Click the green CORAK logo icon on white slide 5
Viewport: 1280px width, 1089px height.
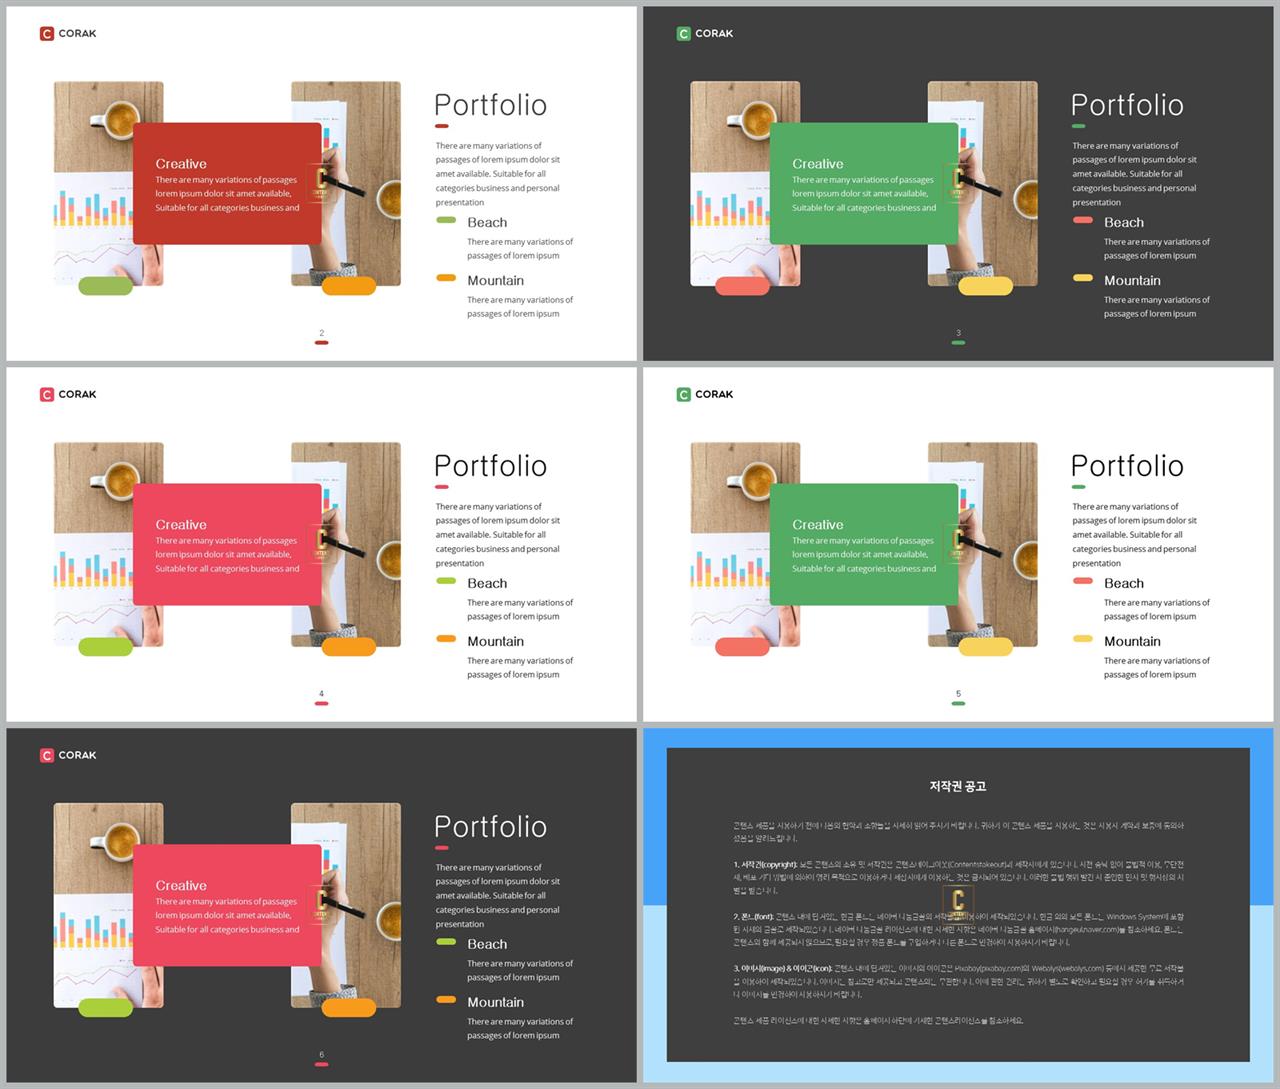pos(683,394)
